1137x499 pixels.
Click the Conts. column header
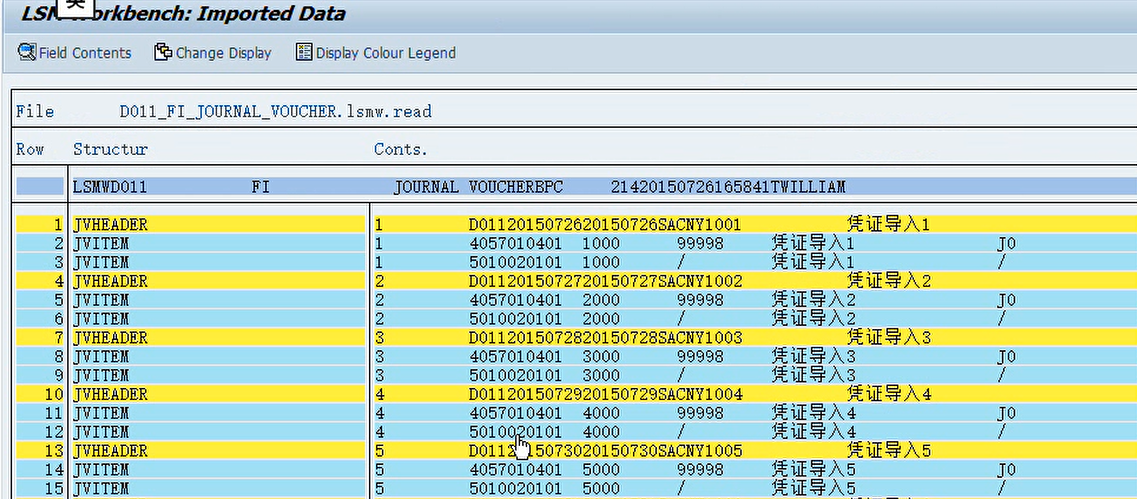tap(401, 149)
